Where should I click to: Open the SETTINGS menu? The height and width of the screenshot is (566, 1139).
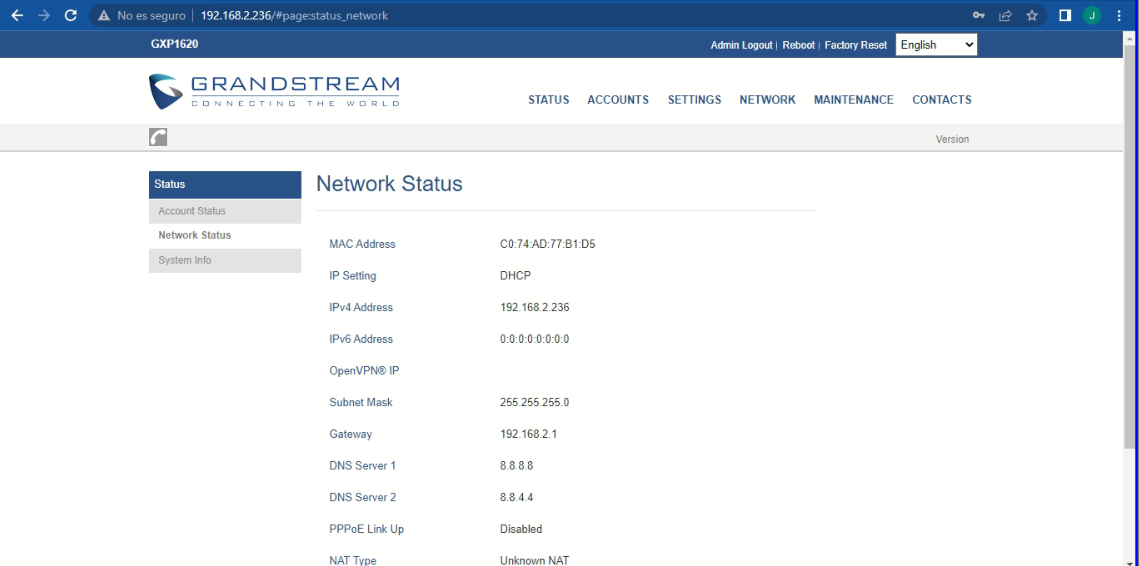694,100
